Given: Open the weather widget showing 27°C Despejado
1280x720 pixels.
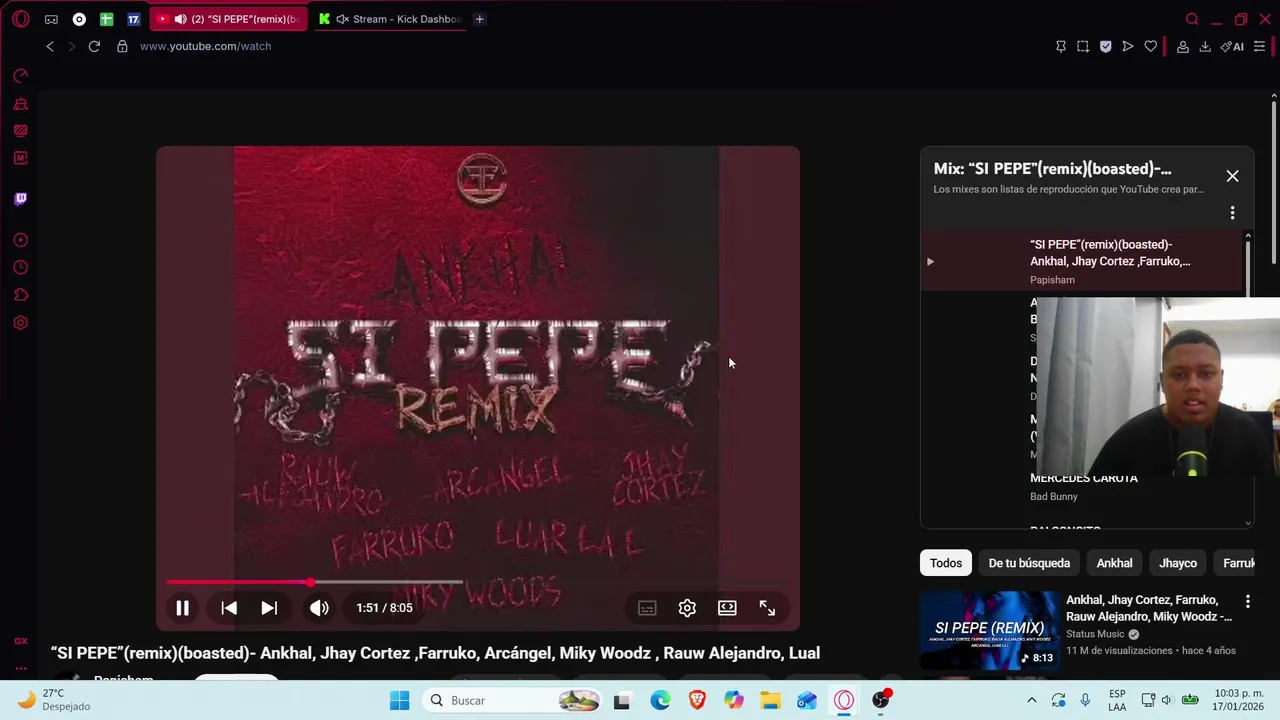Looking at the screenshot, I should click(55, 700).
